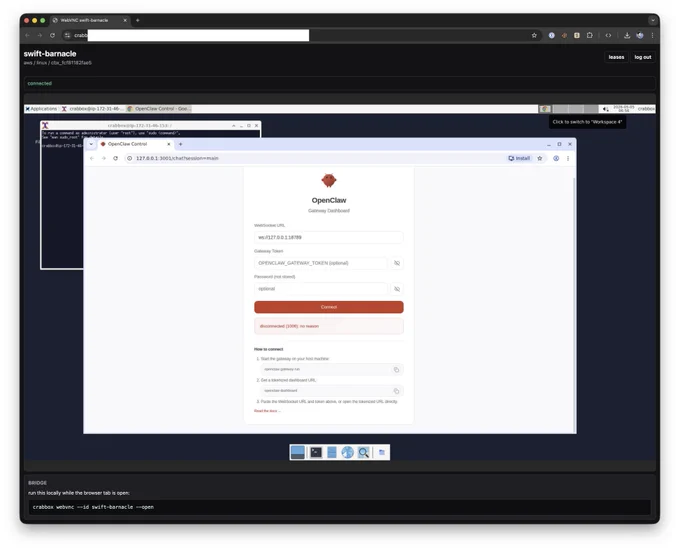The width and height of the screenshot is (680, 550).
Task: Open the Applications menu in the remote desktop panel
Action: pos(41,109)
